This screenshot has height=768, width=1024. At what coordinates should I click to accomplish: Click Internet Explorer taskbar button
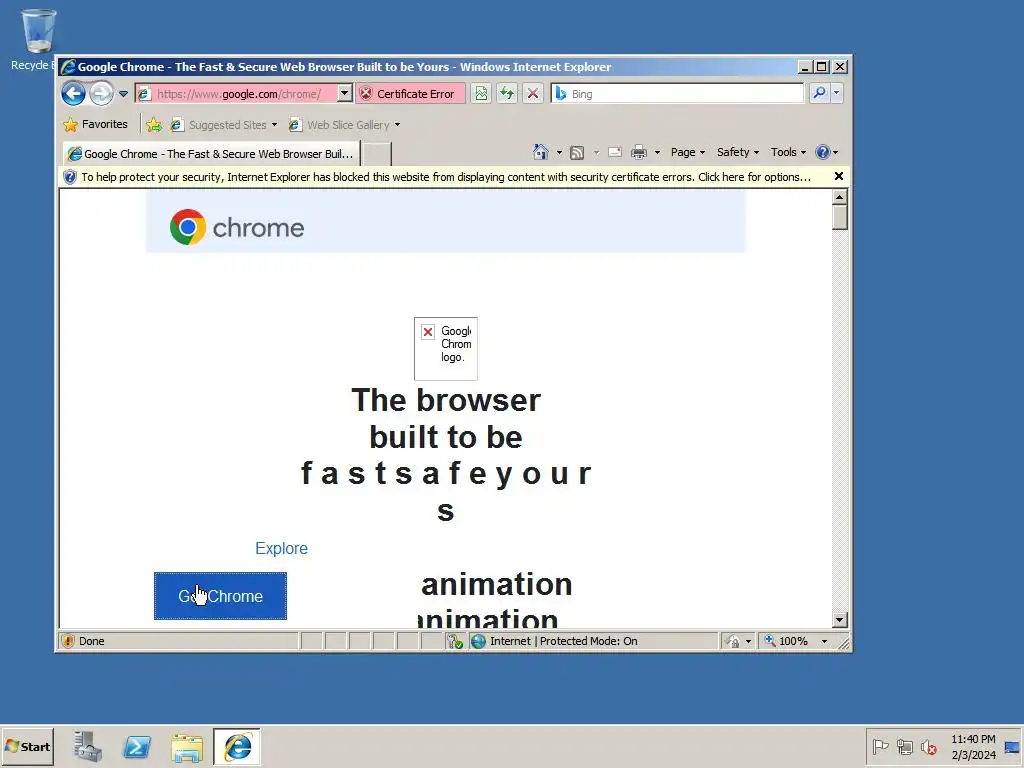coord(237,746)
